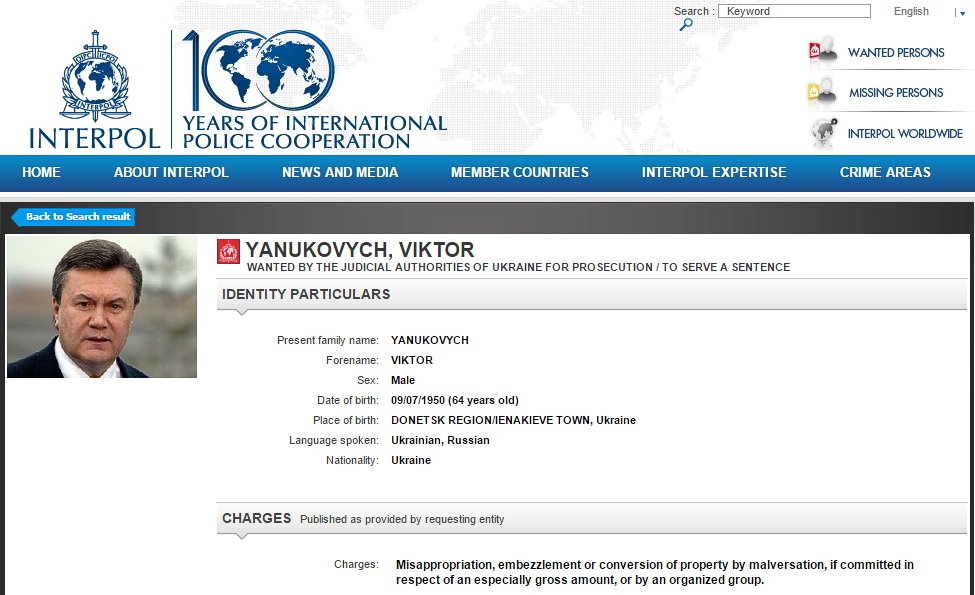Click the Interpol Worldwide globe icon
The width and height of the screenshot is (975, 595).
(x=823, y=133)
